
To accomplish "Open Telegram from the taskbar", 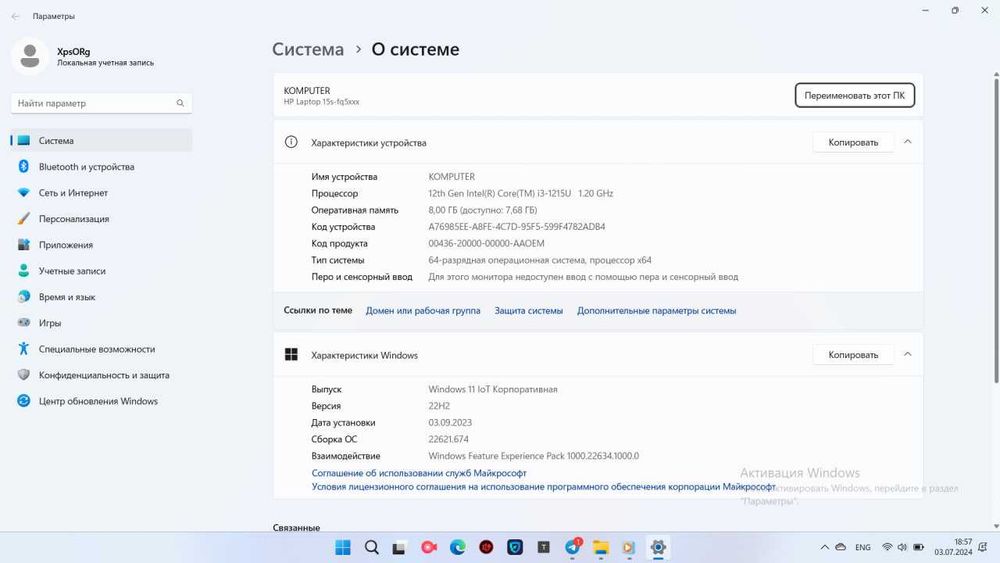I will (x=572, y=547).
